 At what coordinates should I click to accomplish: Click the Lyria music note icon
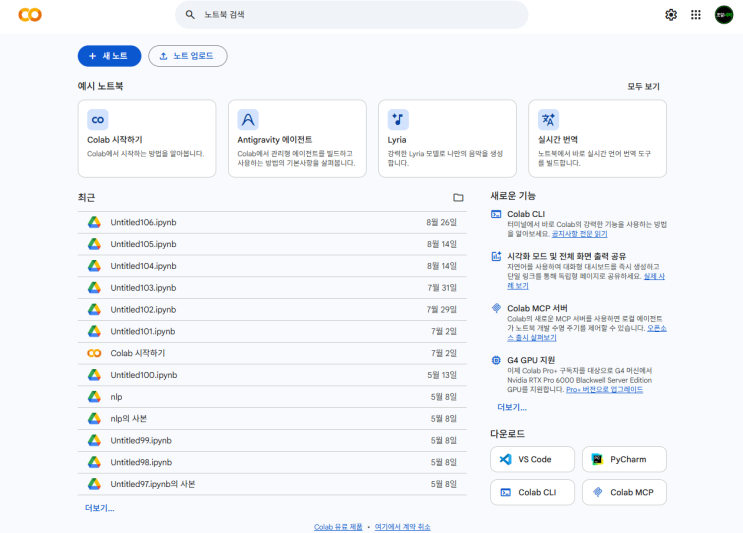click(398, 119)
